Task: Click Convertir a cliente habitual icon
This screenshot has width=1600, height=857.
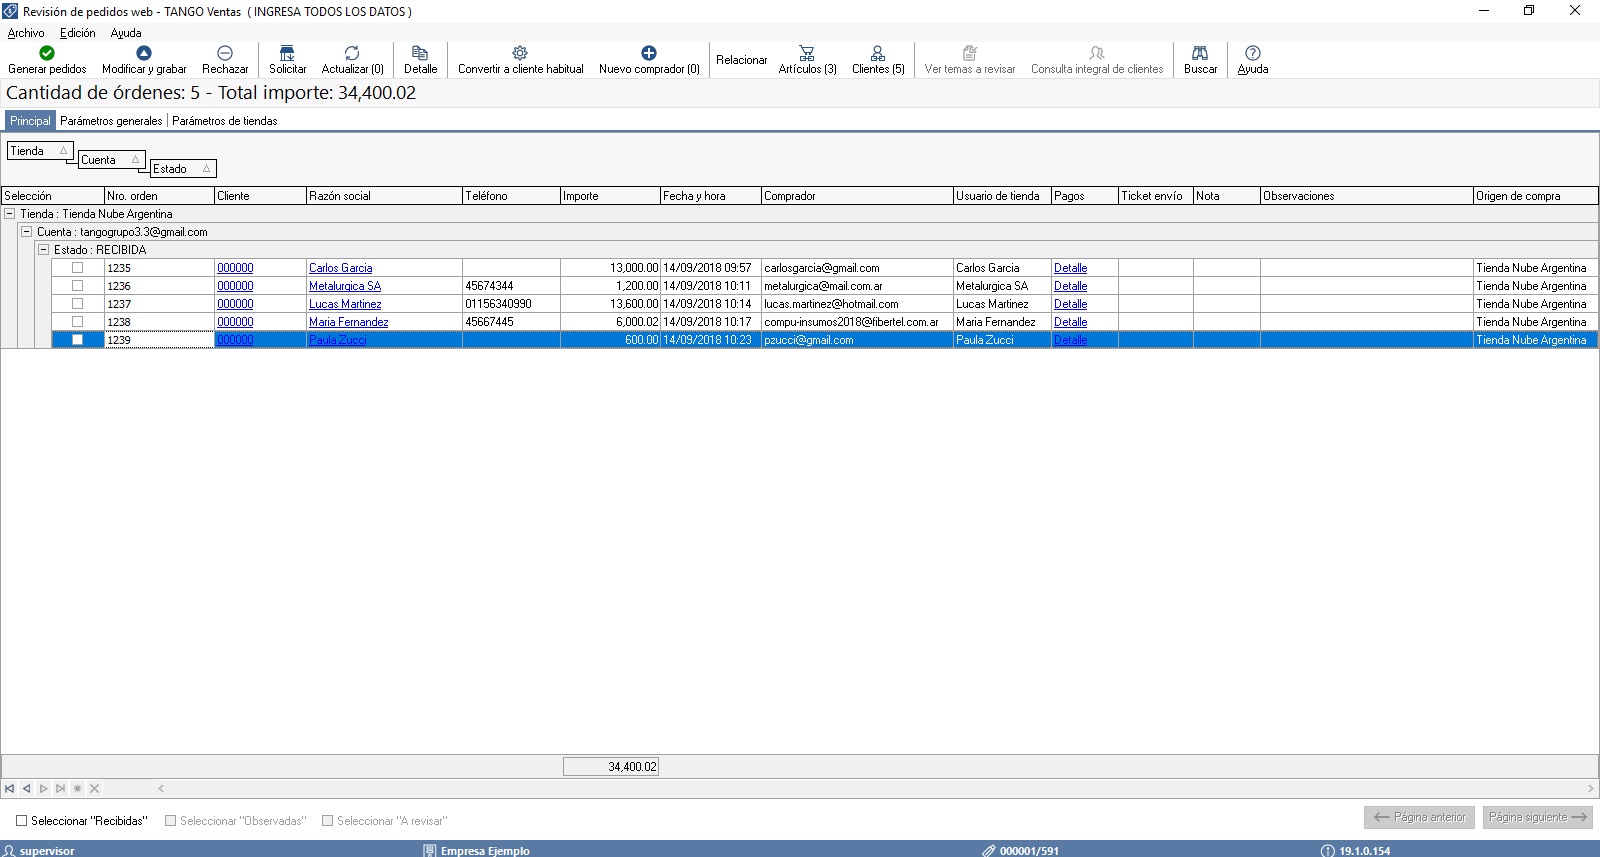Action: [x=520, y=53]
